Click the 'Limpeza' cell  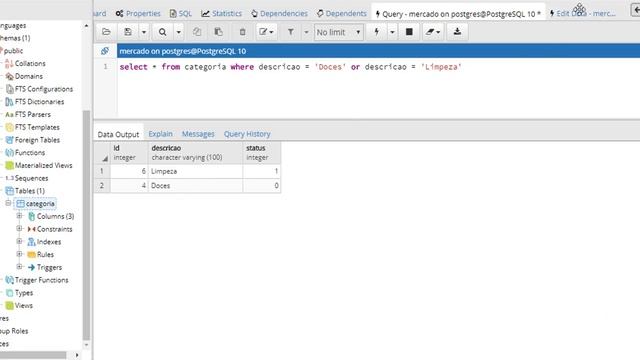coord(196,171)
